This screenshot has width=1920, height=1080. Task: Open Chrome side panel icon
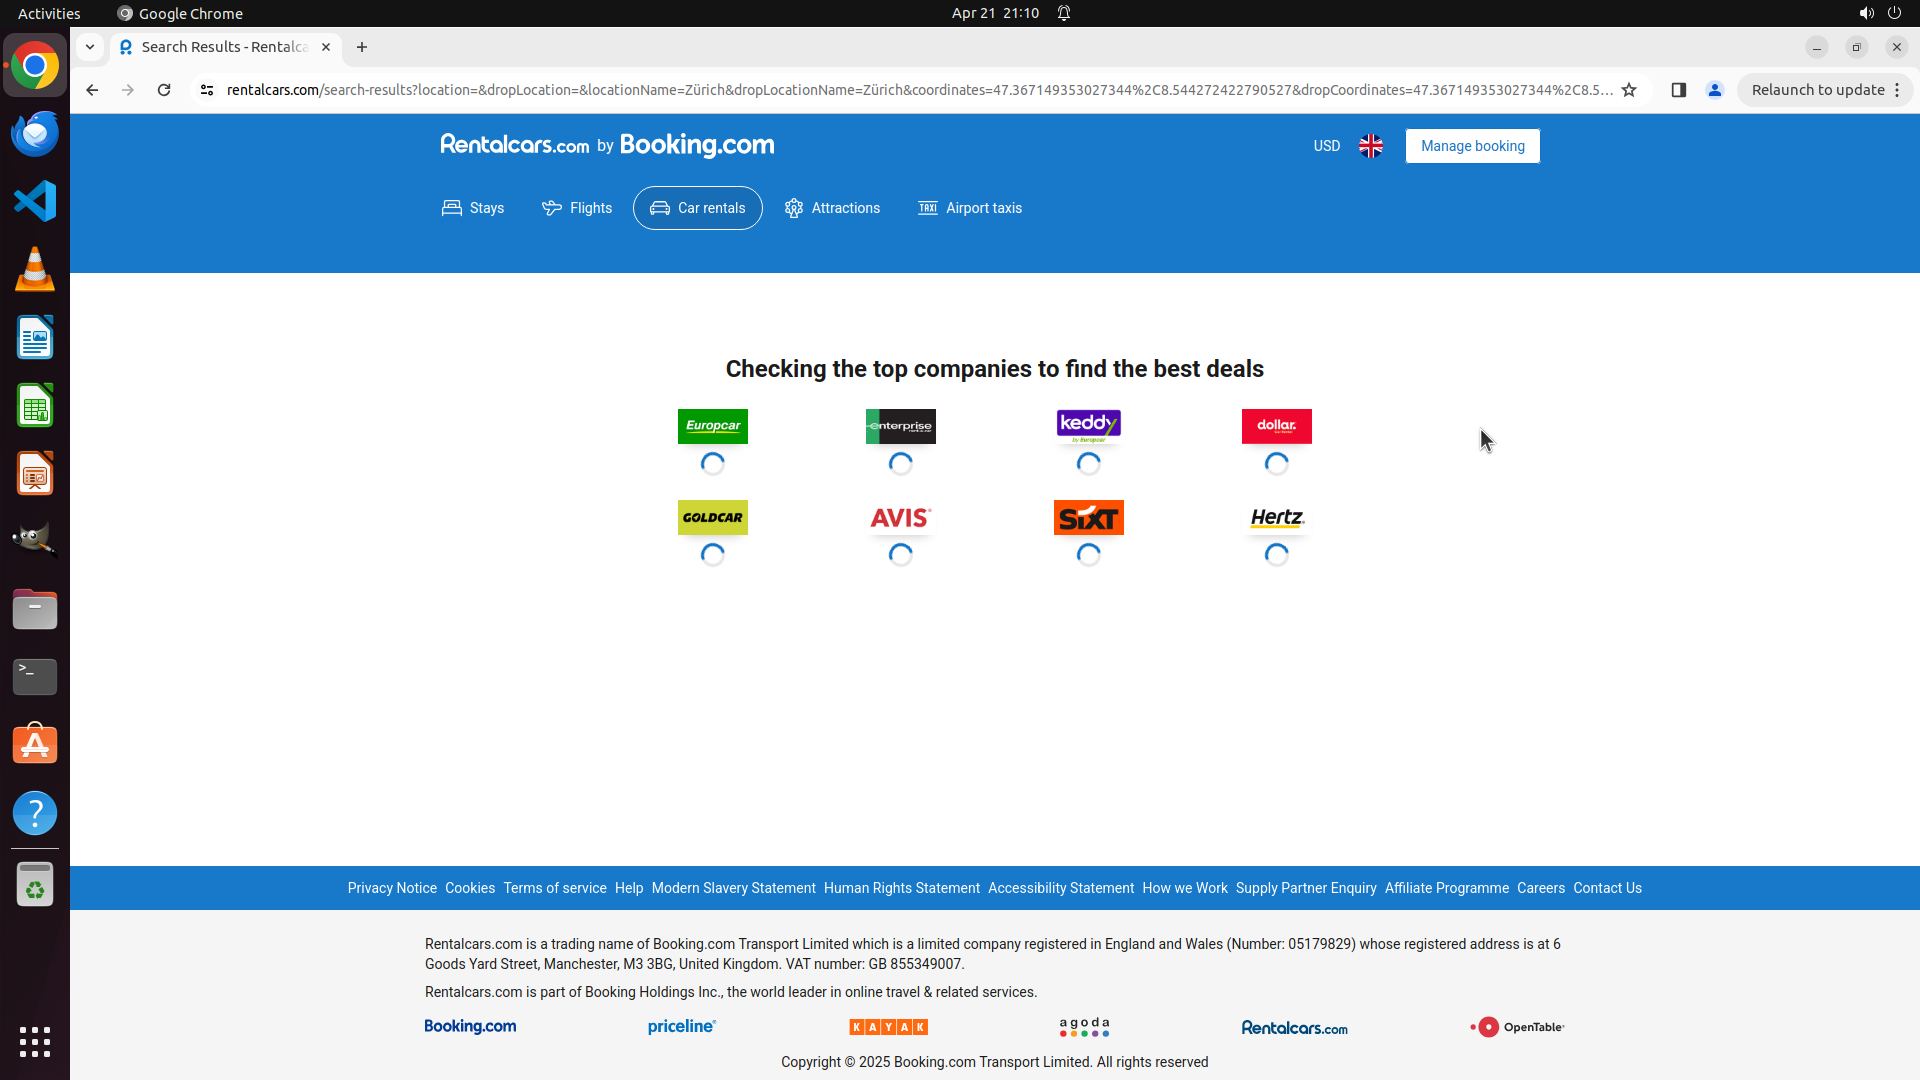[1678, 90]
